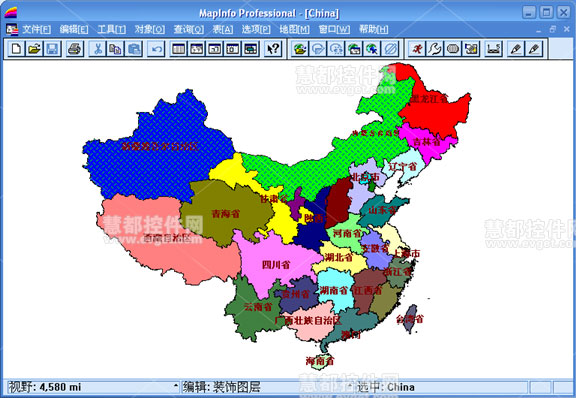Open the 选项[P] menu
576x398 pixels.
tap(256, 29)
